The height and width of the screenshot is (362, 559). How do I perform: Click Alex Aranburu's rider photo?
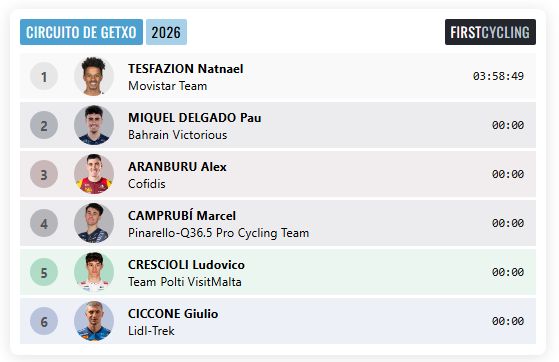click(x=94, y=174)
